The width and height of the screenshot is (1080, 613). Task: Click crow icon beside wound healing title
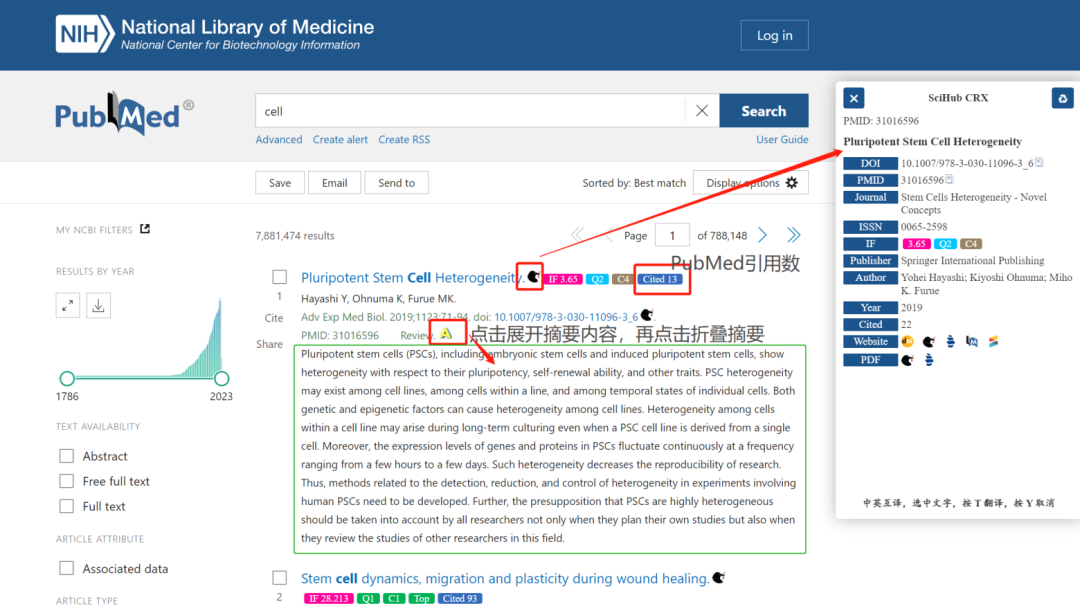(718, 578)
